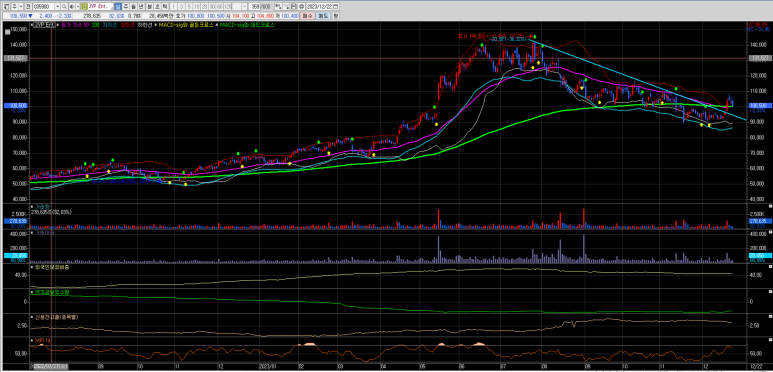Click the date field 2023/12/22
This screenshot has height=372, width=773.
pyautogui.click(x=318, y=6)
